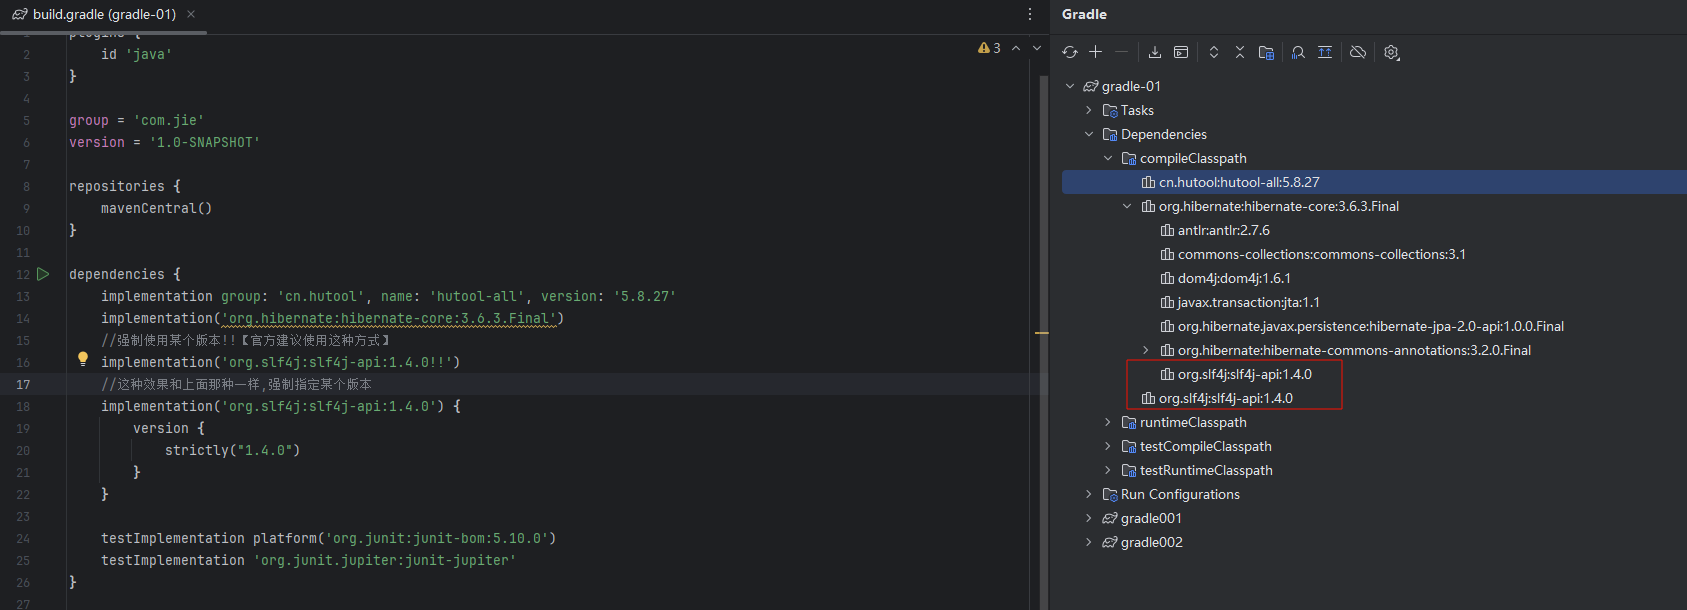
Task: Open the Execute Gradle Task icon
Action: (x=1181, y=52)
